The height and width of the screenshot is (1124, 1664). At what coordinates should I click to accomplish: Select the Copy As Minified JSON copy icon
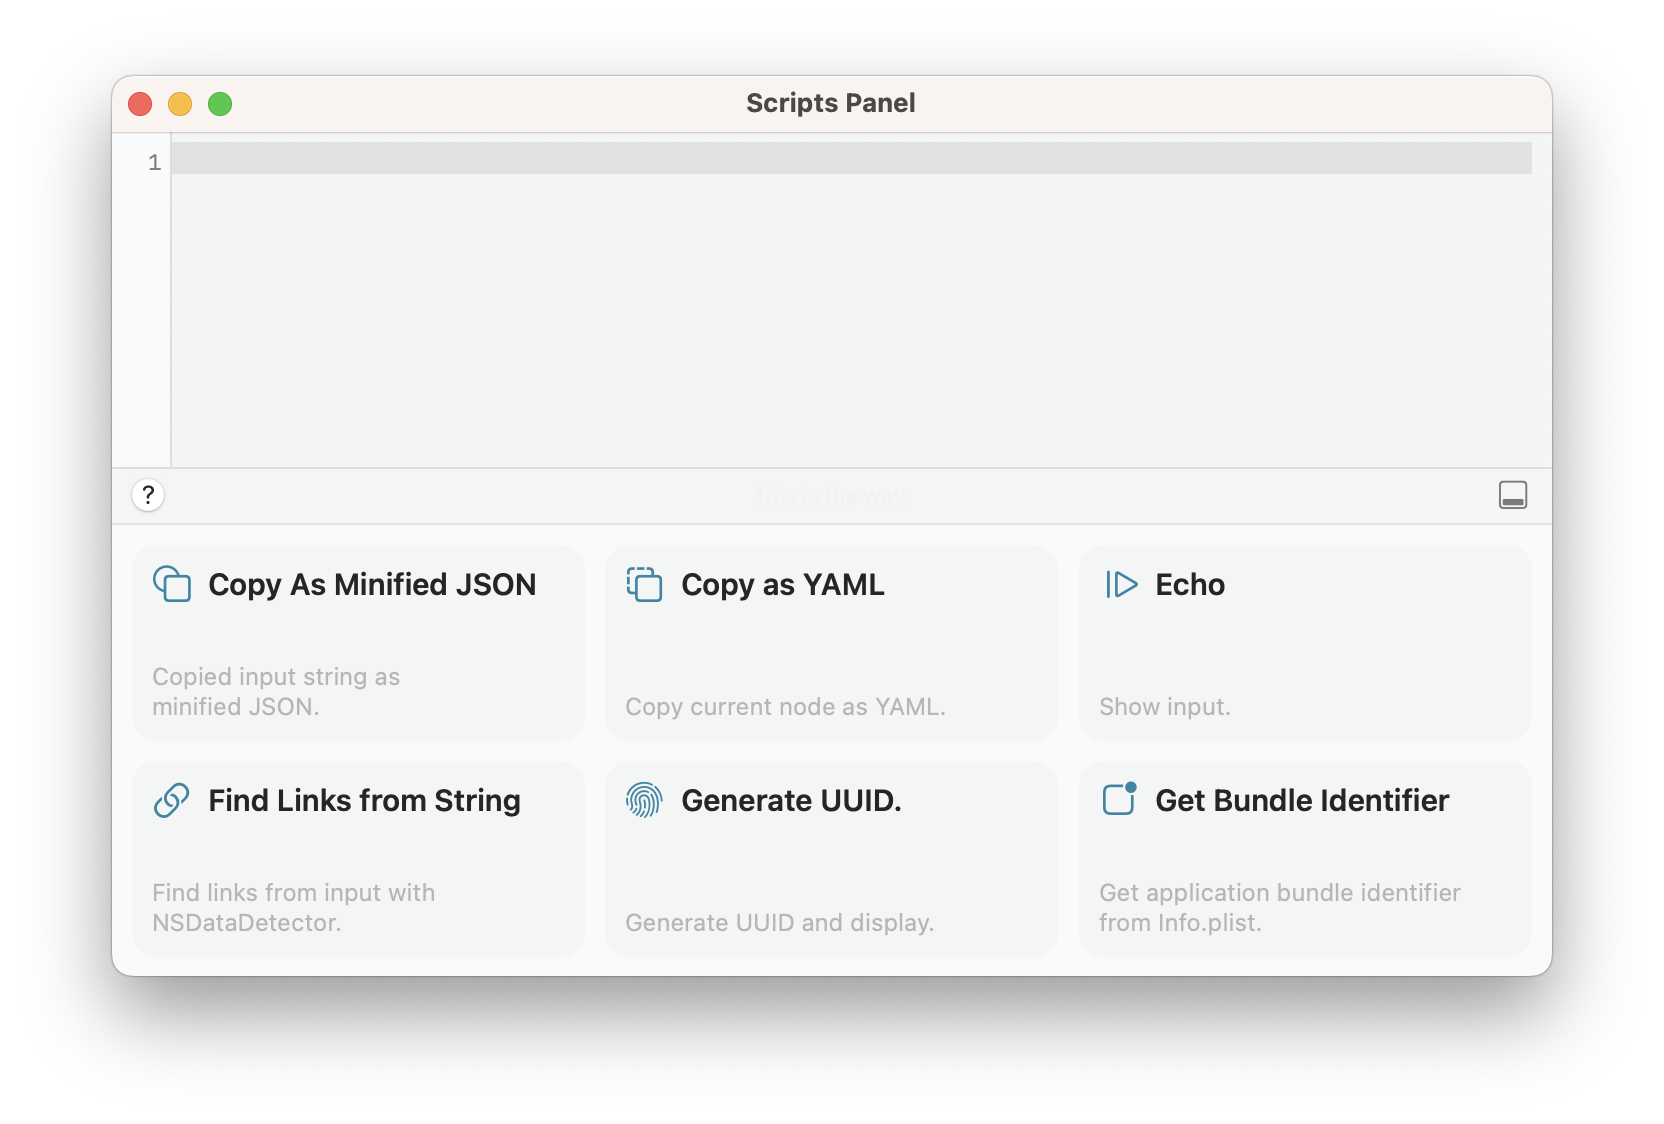tap(172, 584)
